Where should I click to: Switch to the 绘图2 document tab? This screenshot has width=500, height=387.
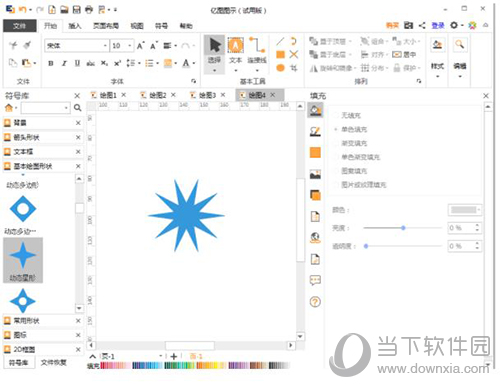[x=157, y=95]
